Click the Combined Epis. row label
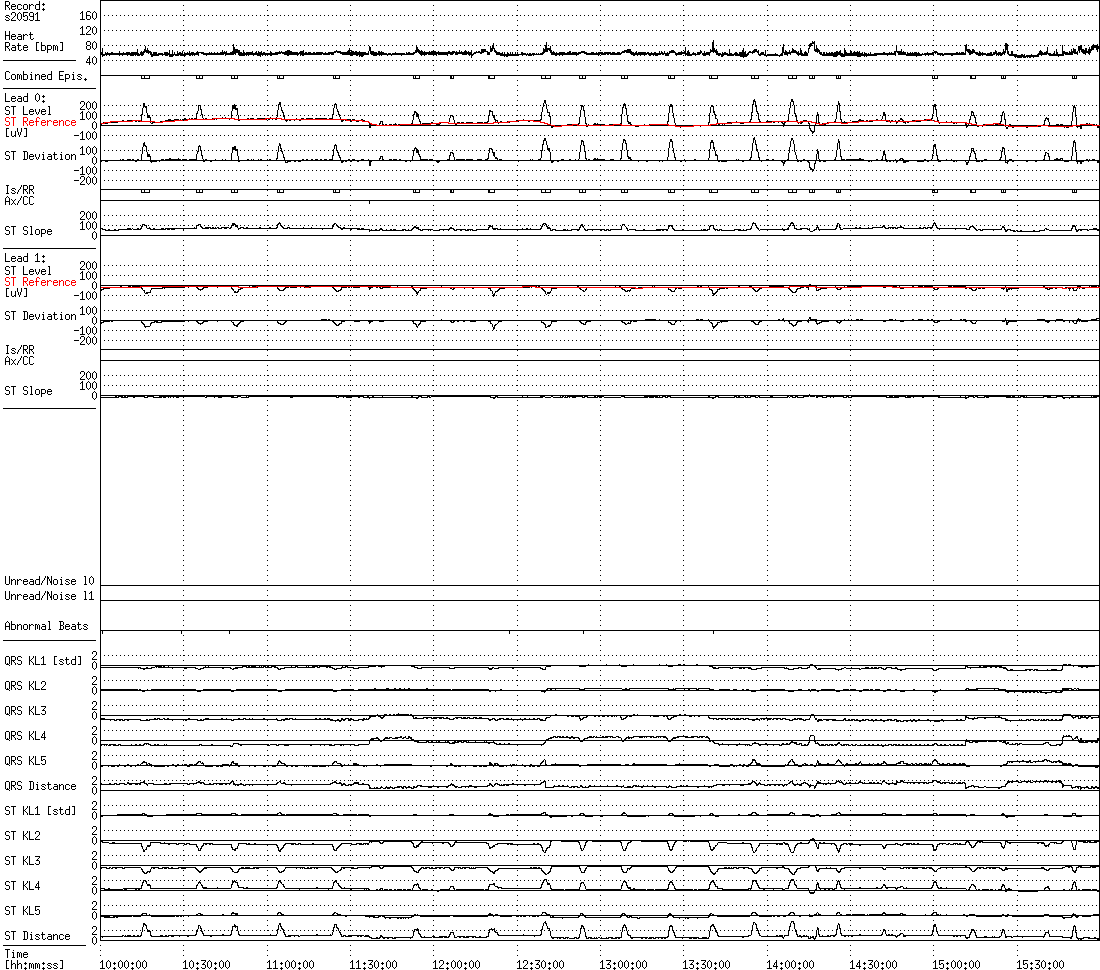 coord(38,76)
